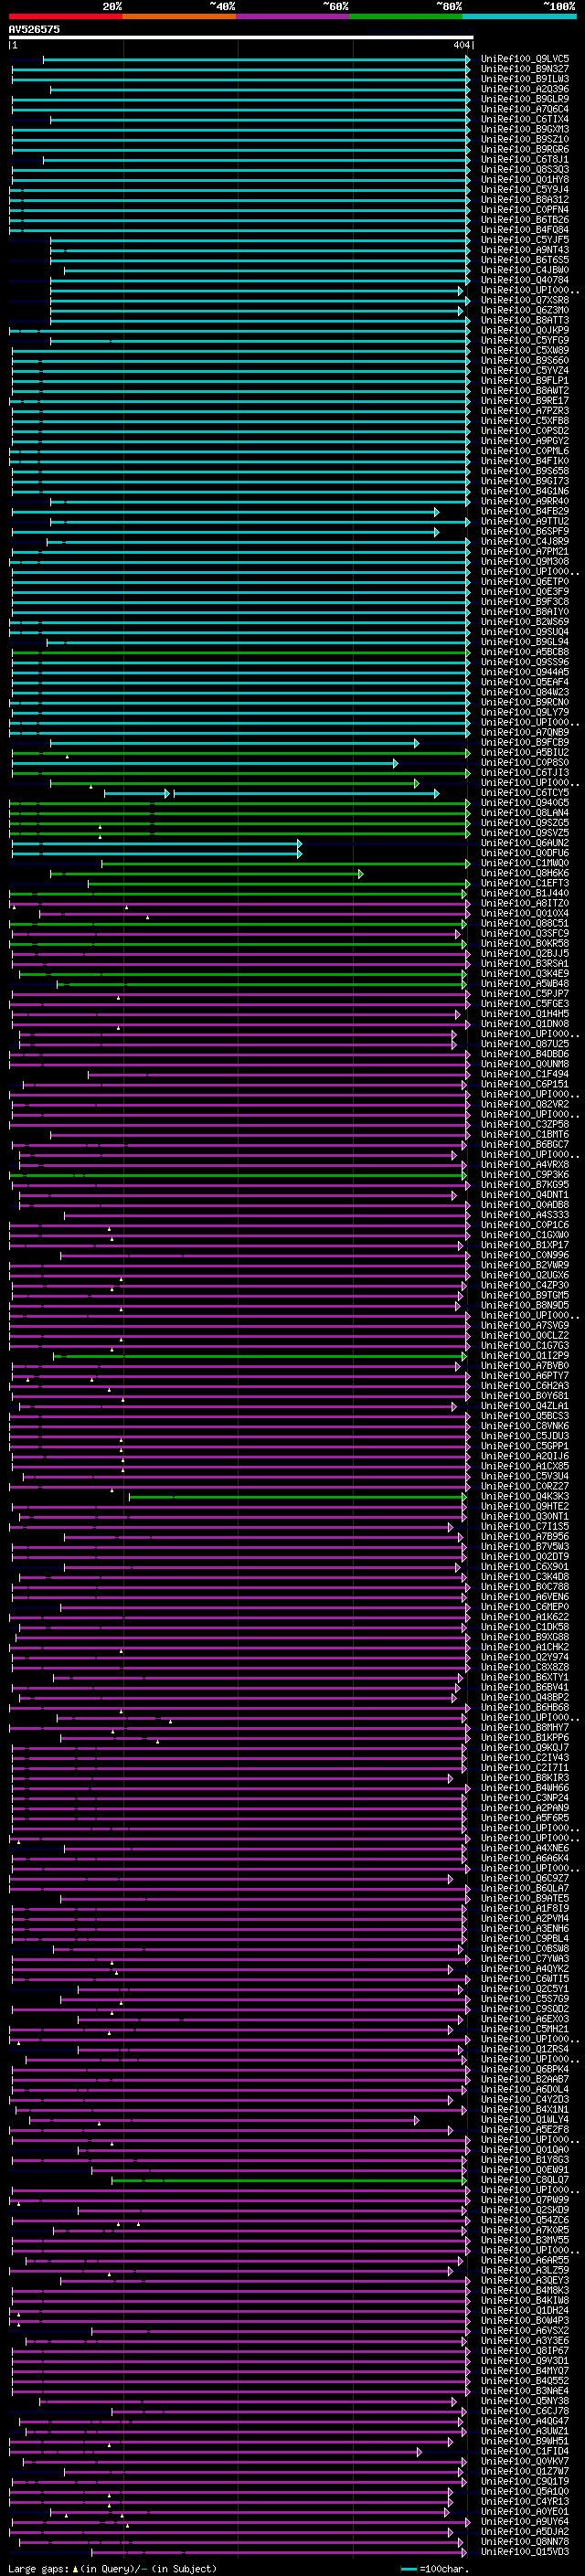Click hit UniRef100_B9F3C8
Image resolution: width=585 pixels, height=2576 pixels.
[525, 601]
